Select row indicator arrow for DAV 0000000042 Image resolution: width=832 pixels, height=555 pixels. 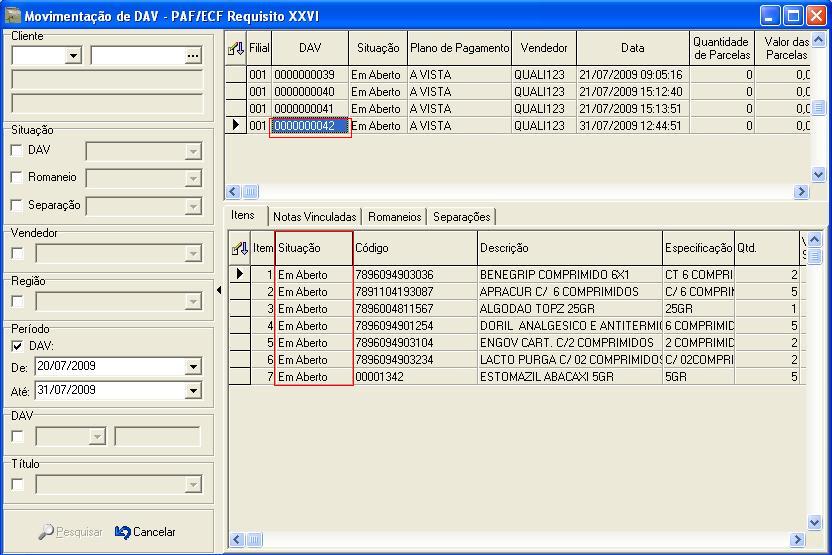point(236,126)
